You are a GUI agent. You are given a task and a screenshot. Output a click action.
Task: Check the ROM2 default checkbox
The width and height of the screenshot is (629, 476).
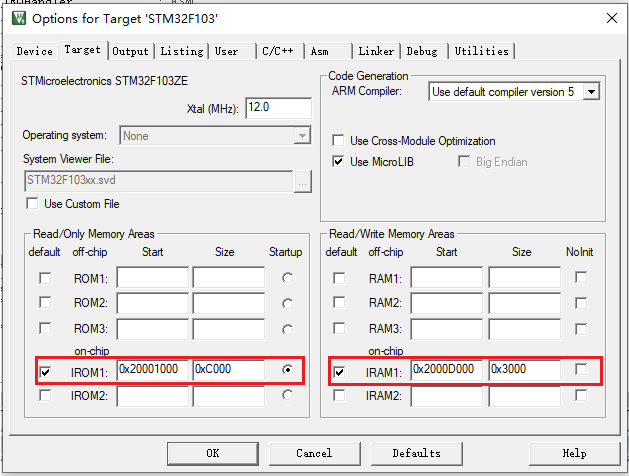(45, 302)
